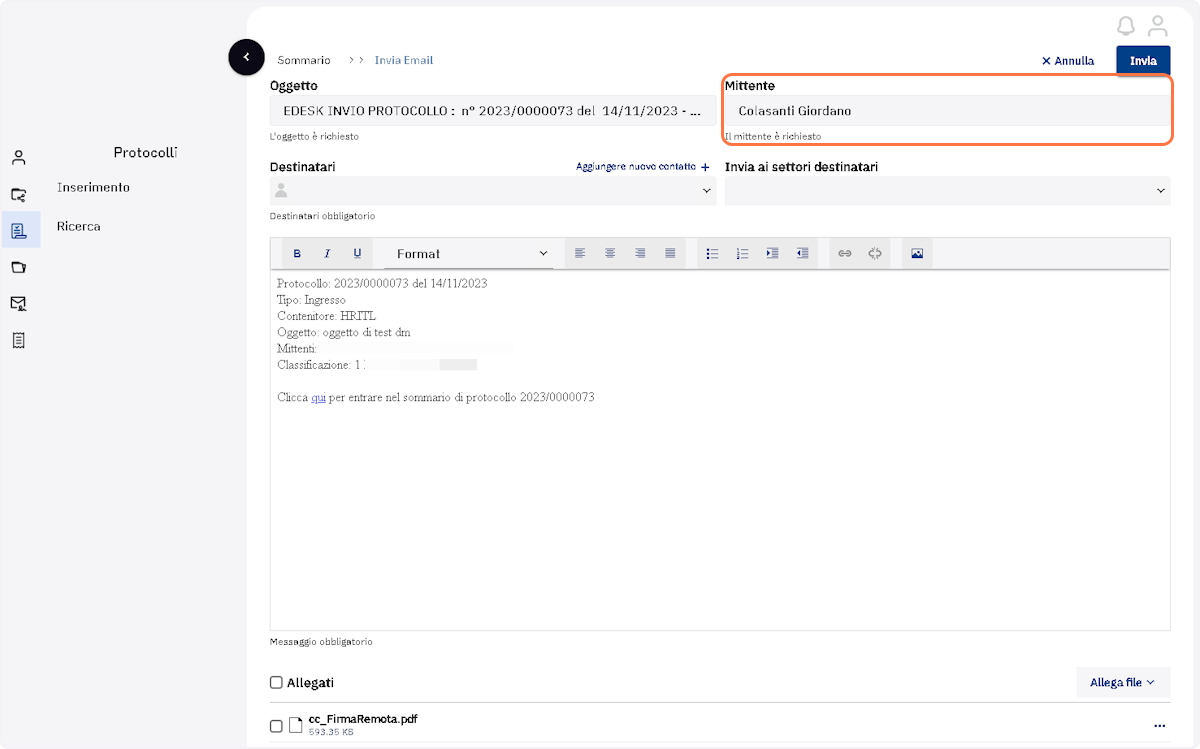Open Ricerca in the Protocolli menu
The image size is (1200, 749).
click(x=79, y=226)
